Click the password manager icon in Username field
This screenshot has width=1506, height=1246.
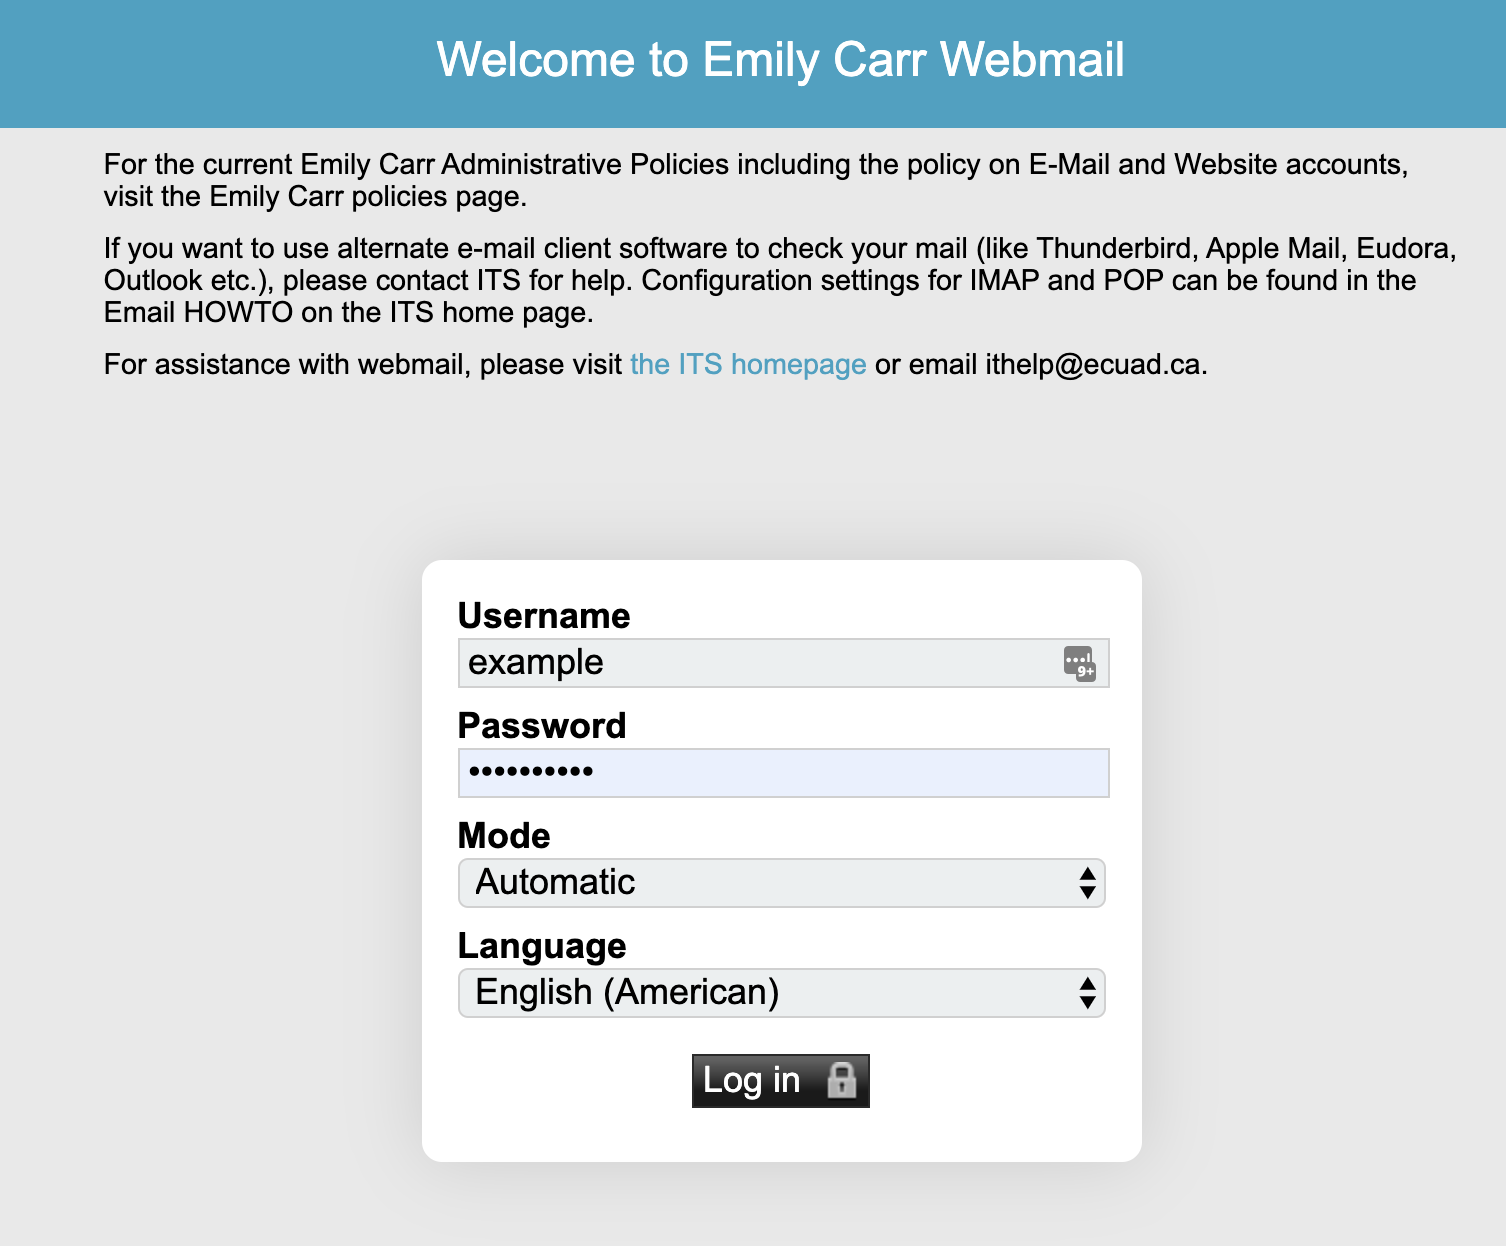point(1080,663)
